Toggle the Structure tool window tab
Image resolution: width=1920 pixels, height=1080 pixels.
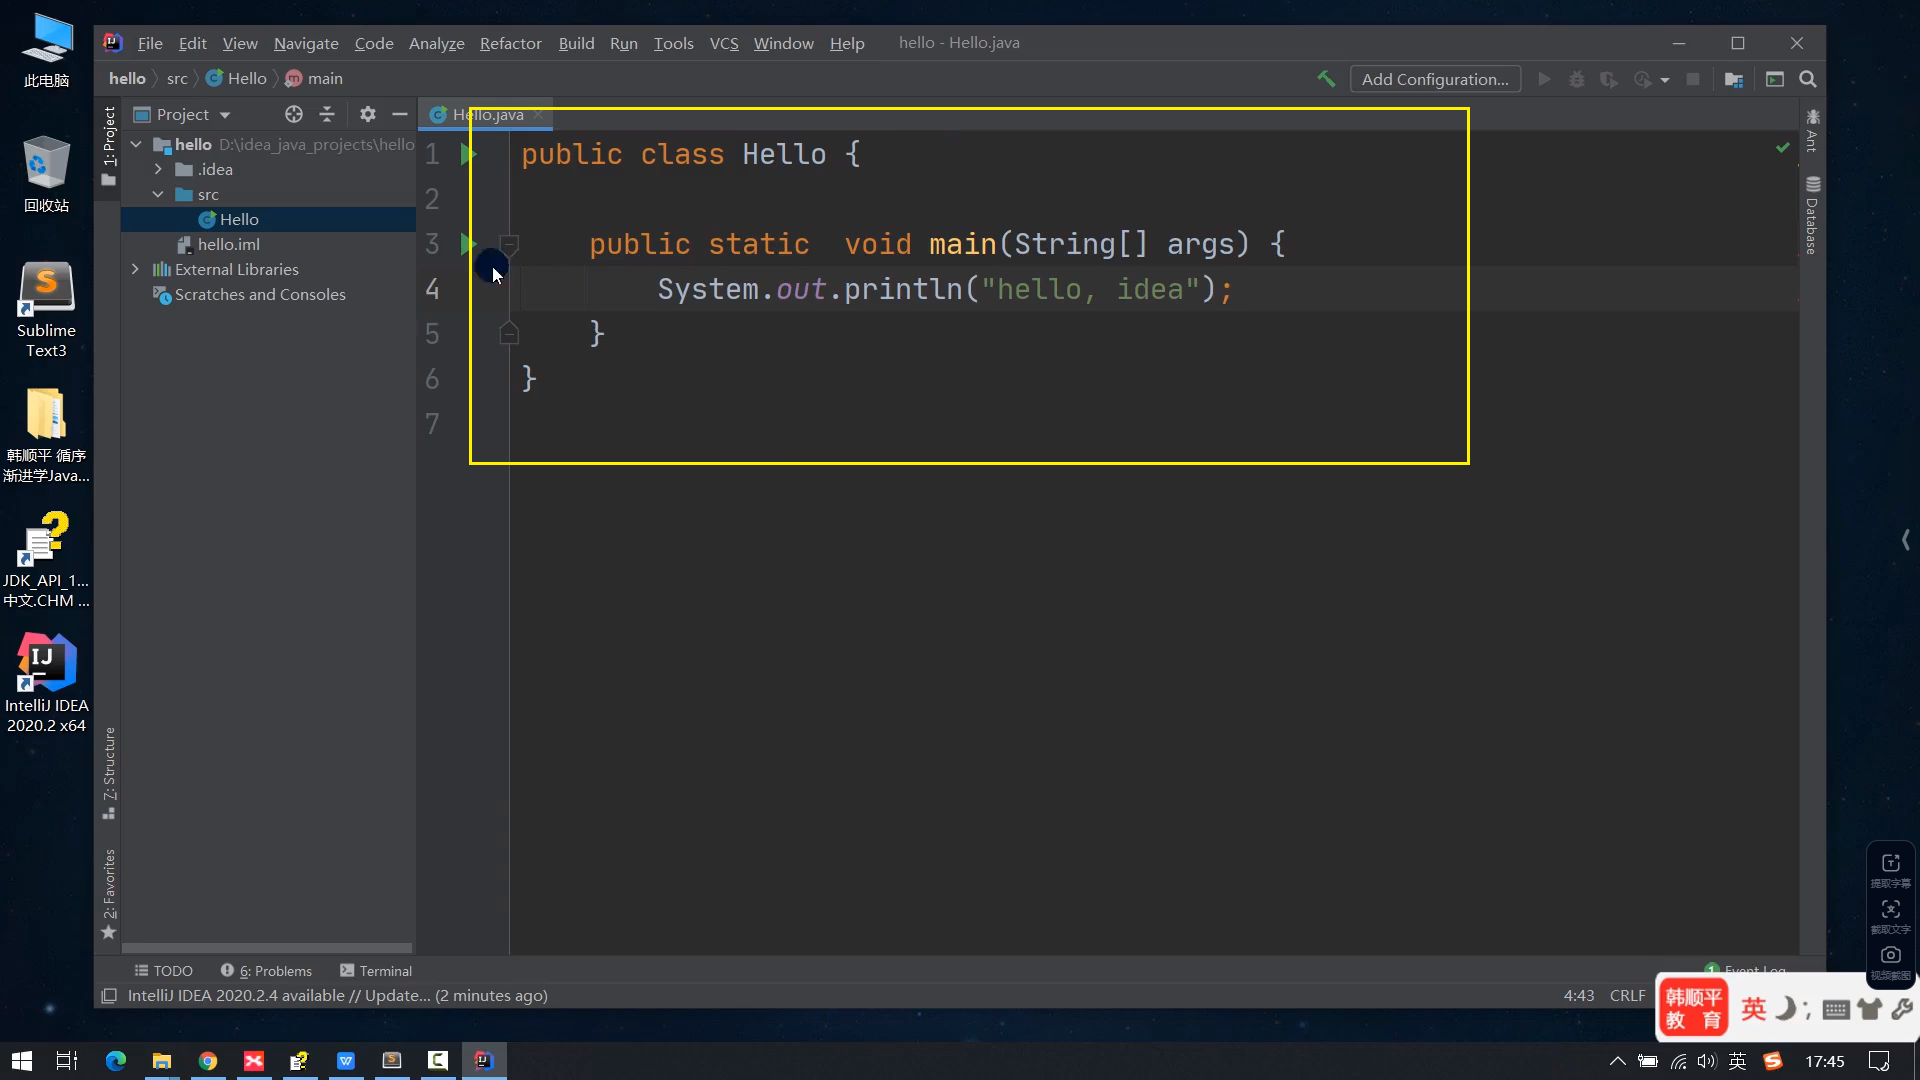click(109, 770)
